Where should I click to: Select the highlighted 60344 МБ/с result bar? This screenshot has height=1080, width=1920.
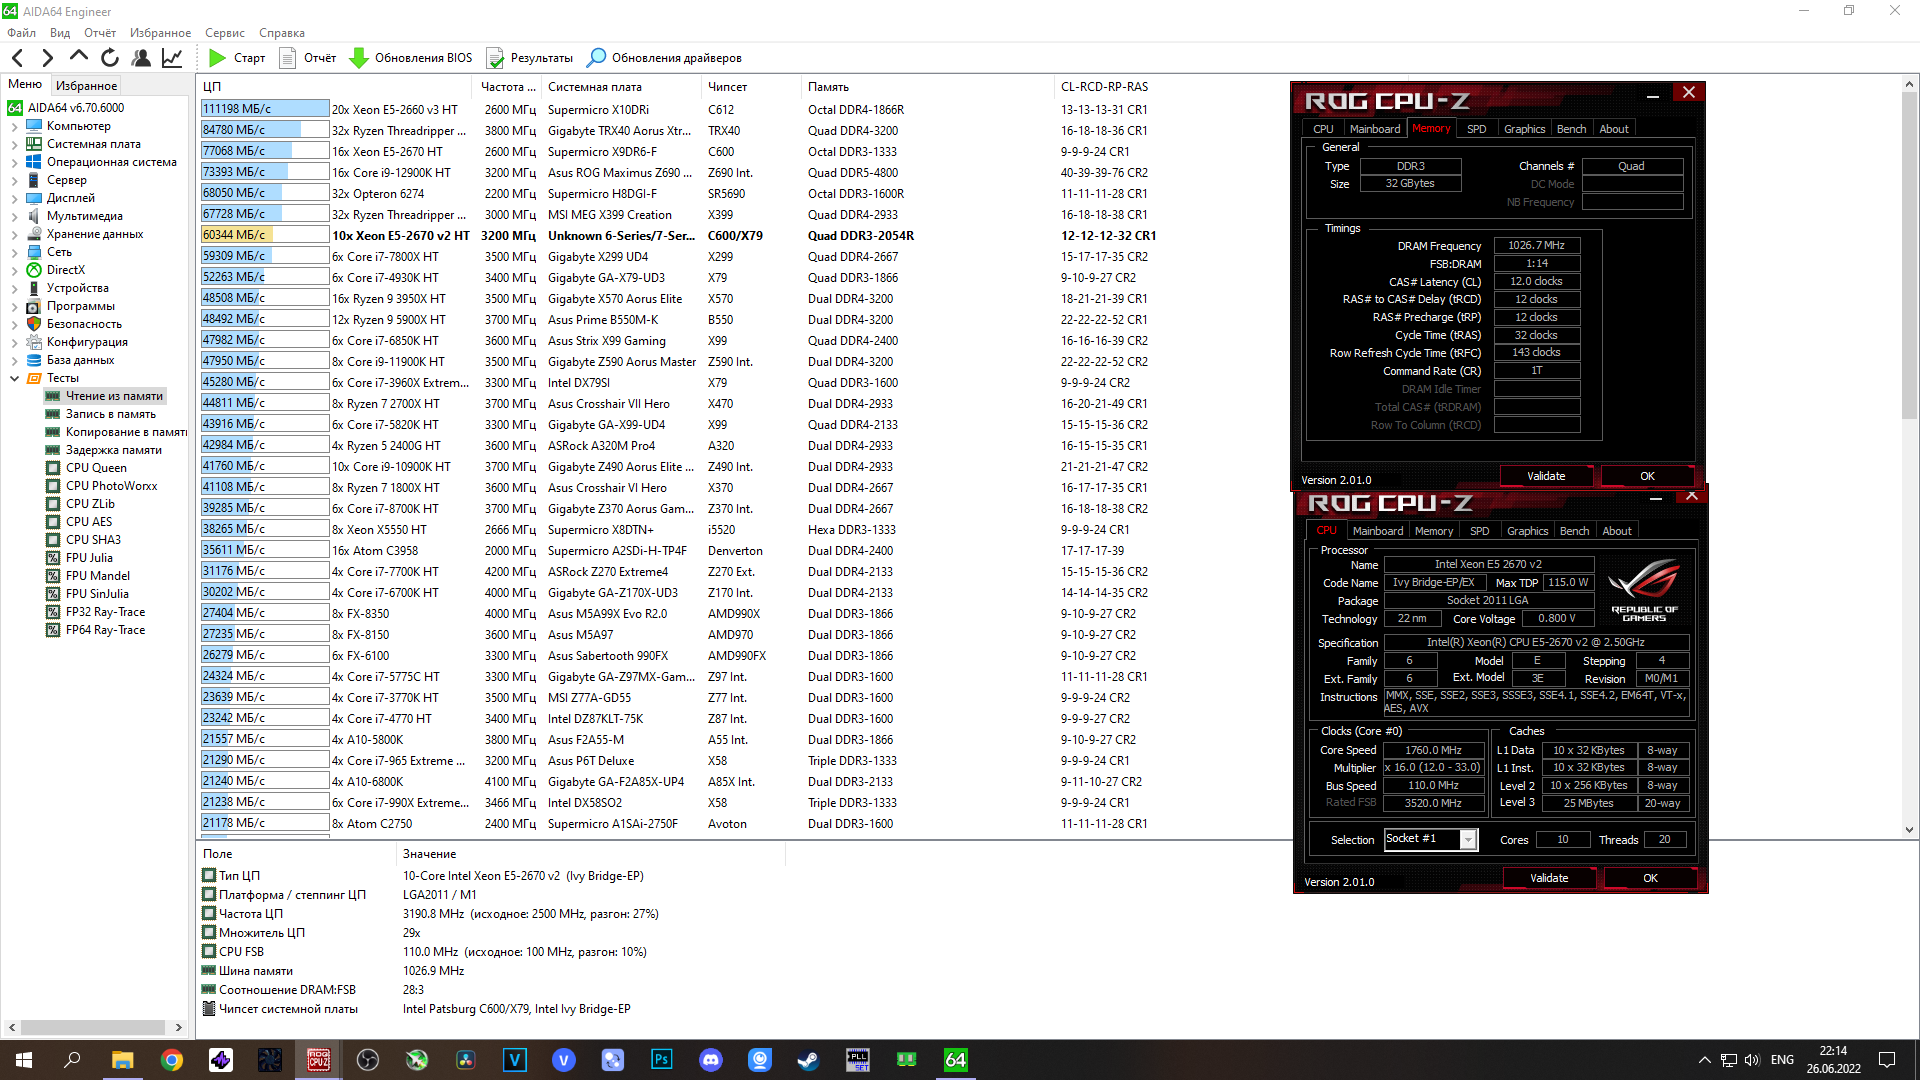[265, 236]
